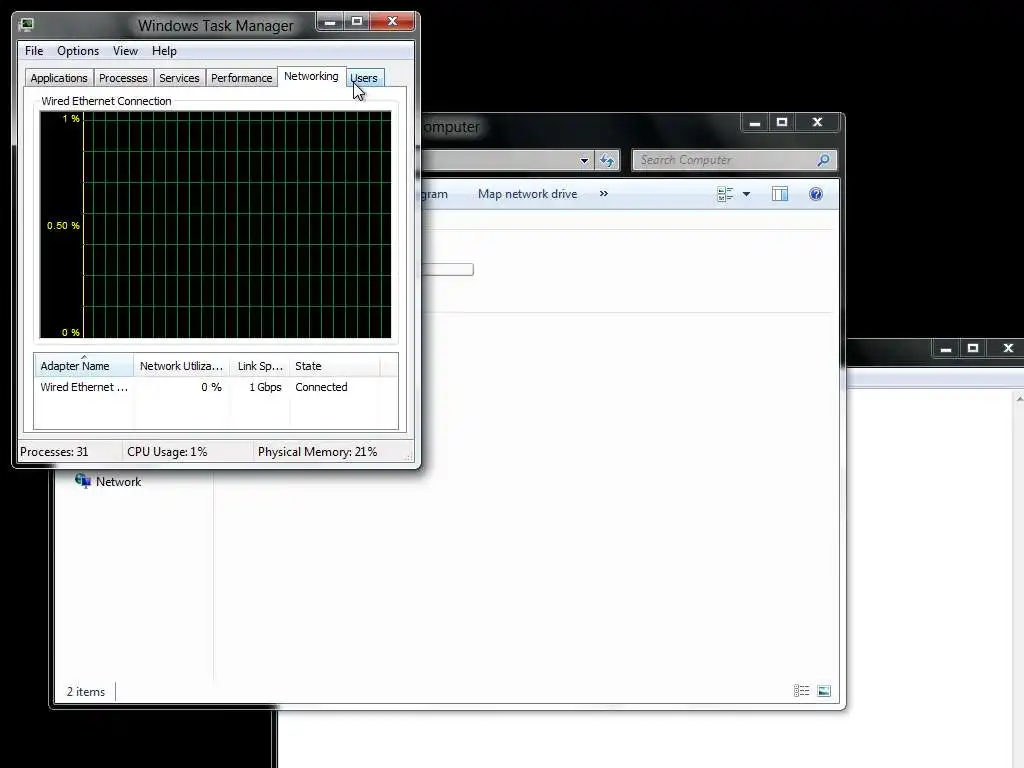The image size is (1024, 768).
Task: Sort by Adapter Name column header
Action: [84, 366]
